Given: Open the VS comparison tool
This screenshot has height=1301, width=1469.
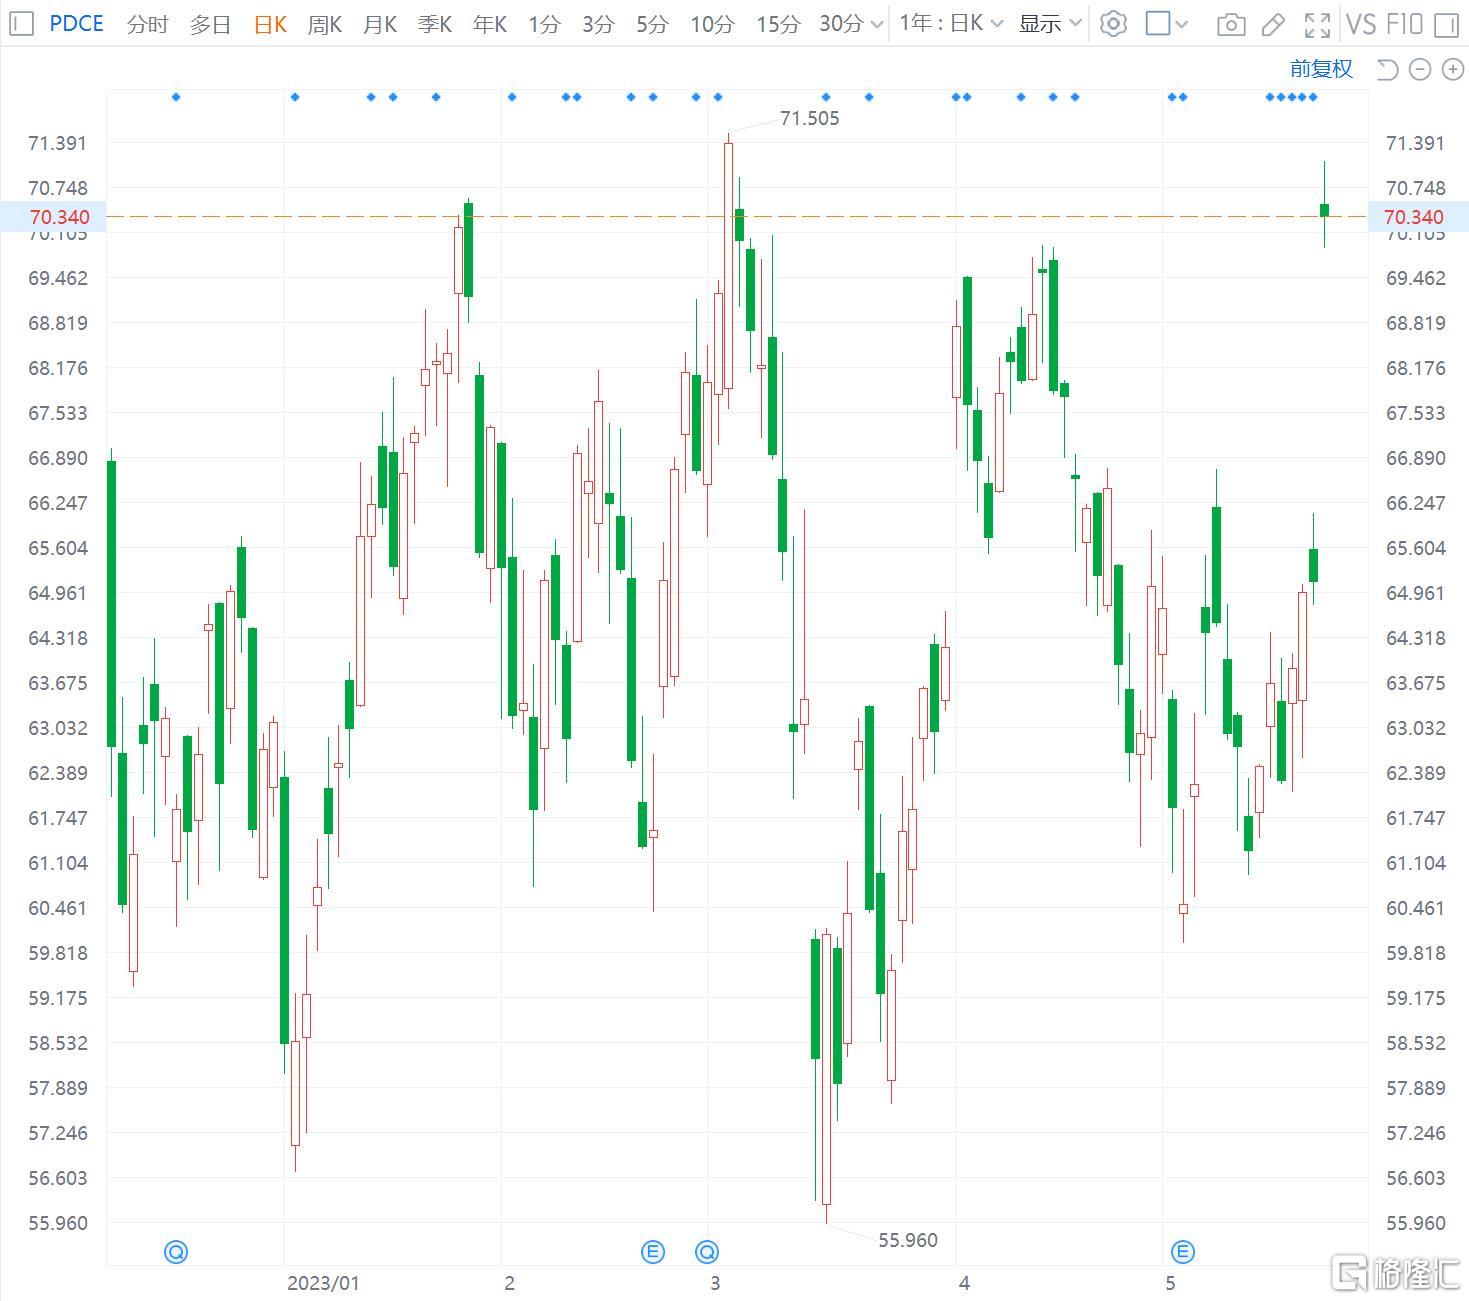Looking at the screenshot, I should pyautogui.click(x=1361, y=23).
